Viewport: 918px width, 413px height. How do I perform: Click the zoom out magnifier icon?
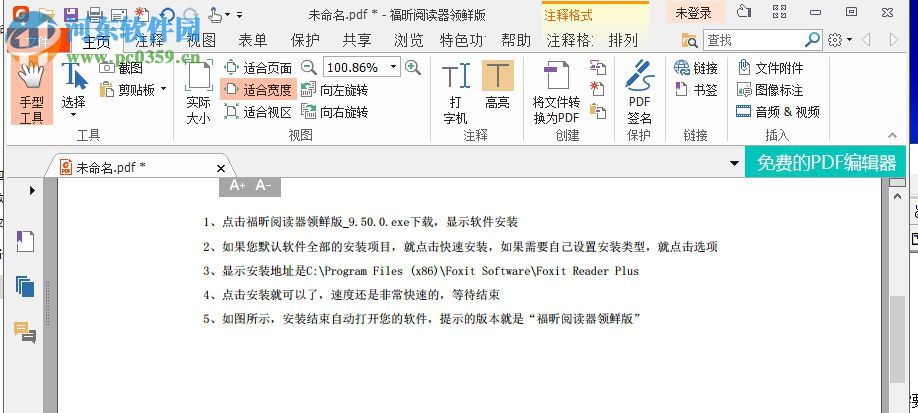coord(309,67)
